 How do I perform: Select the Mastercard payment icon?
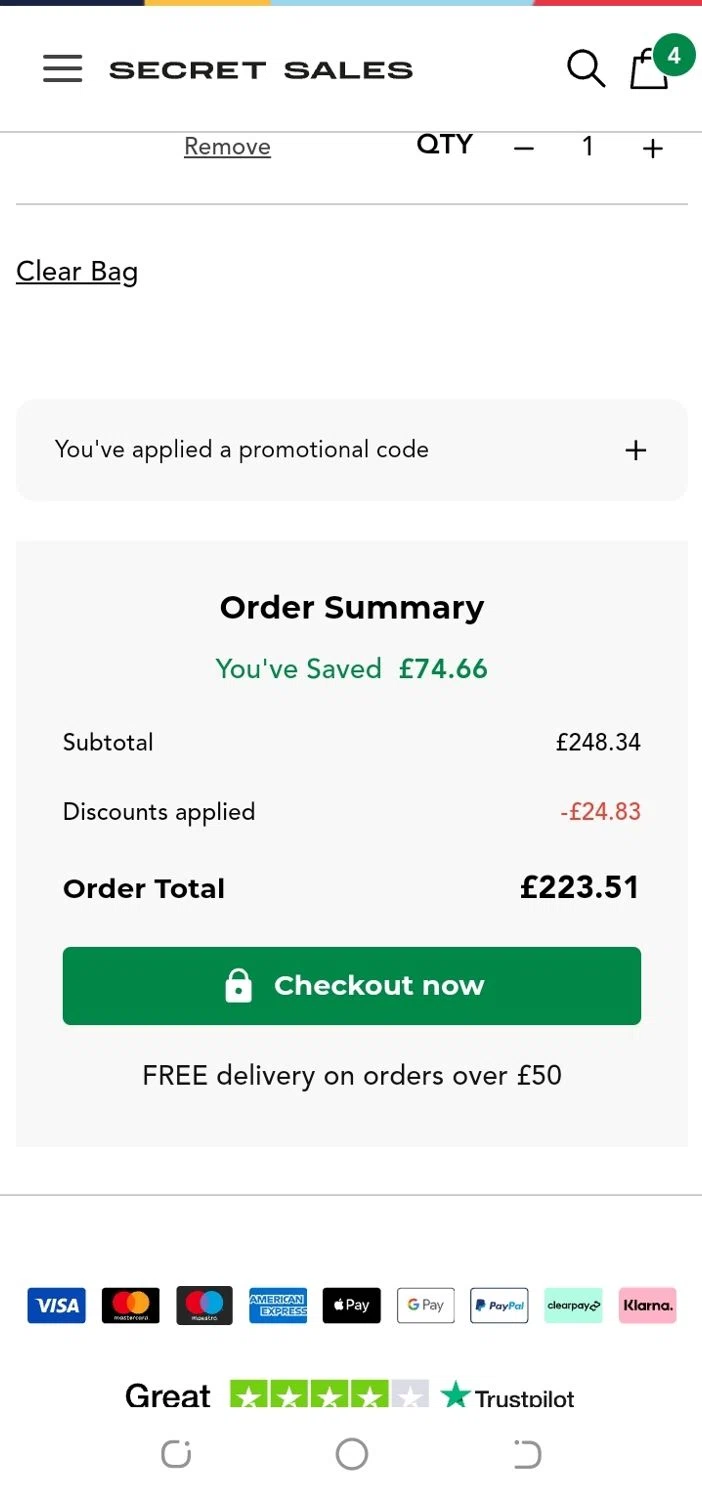[130, 1305]
